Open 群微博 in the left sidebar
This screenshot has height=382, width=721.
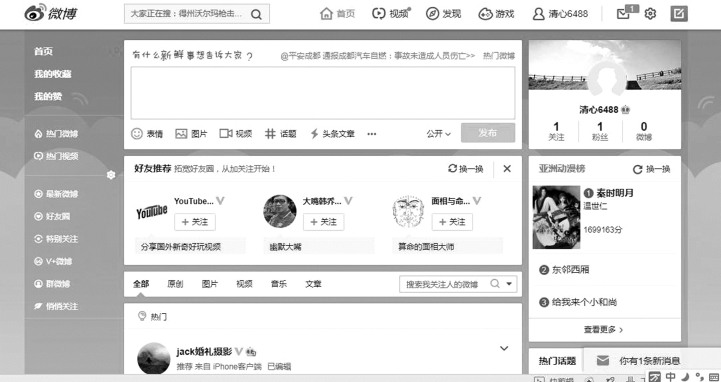(52, 284)
